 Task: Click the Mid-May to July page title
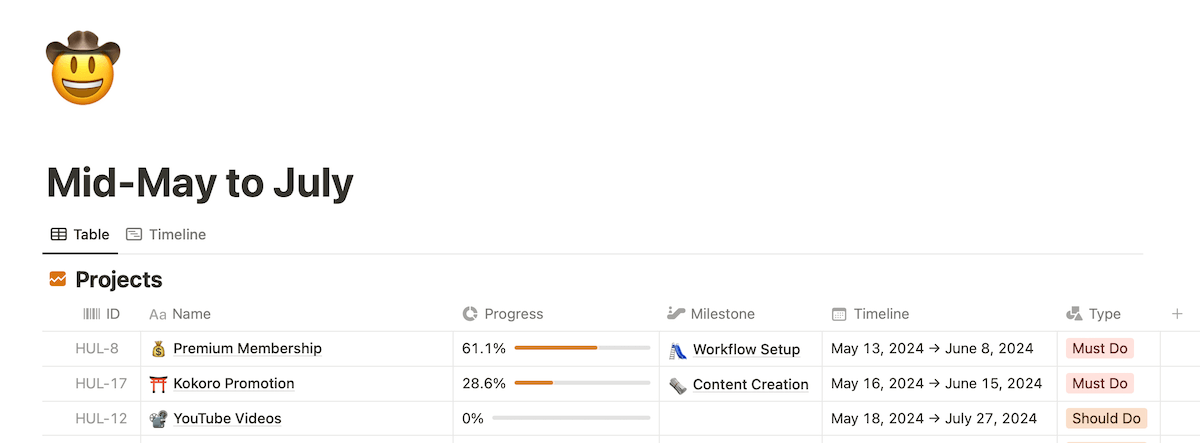coord(200,183)
